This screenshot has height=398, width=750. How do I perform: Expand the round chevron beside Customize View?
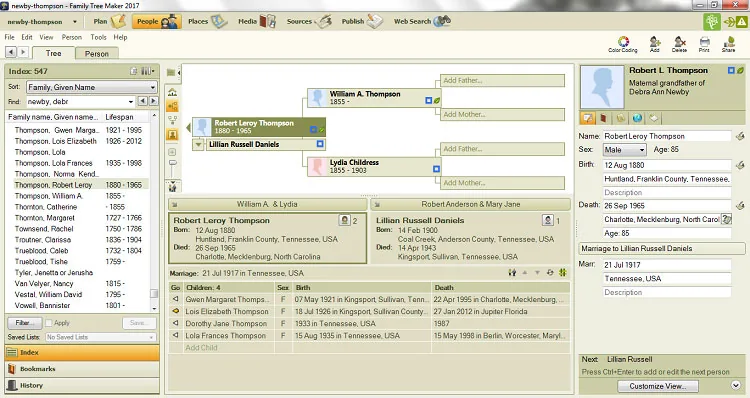point(736,385)
